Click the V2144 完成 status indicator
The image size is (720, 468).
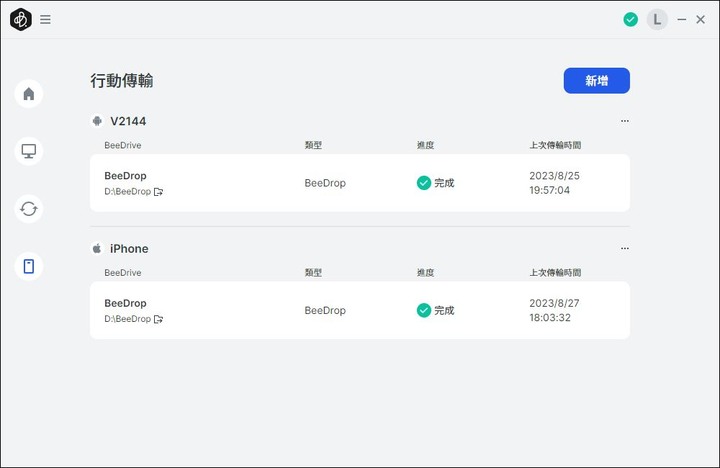point(435,183)
